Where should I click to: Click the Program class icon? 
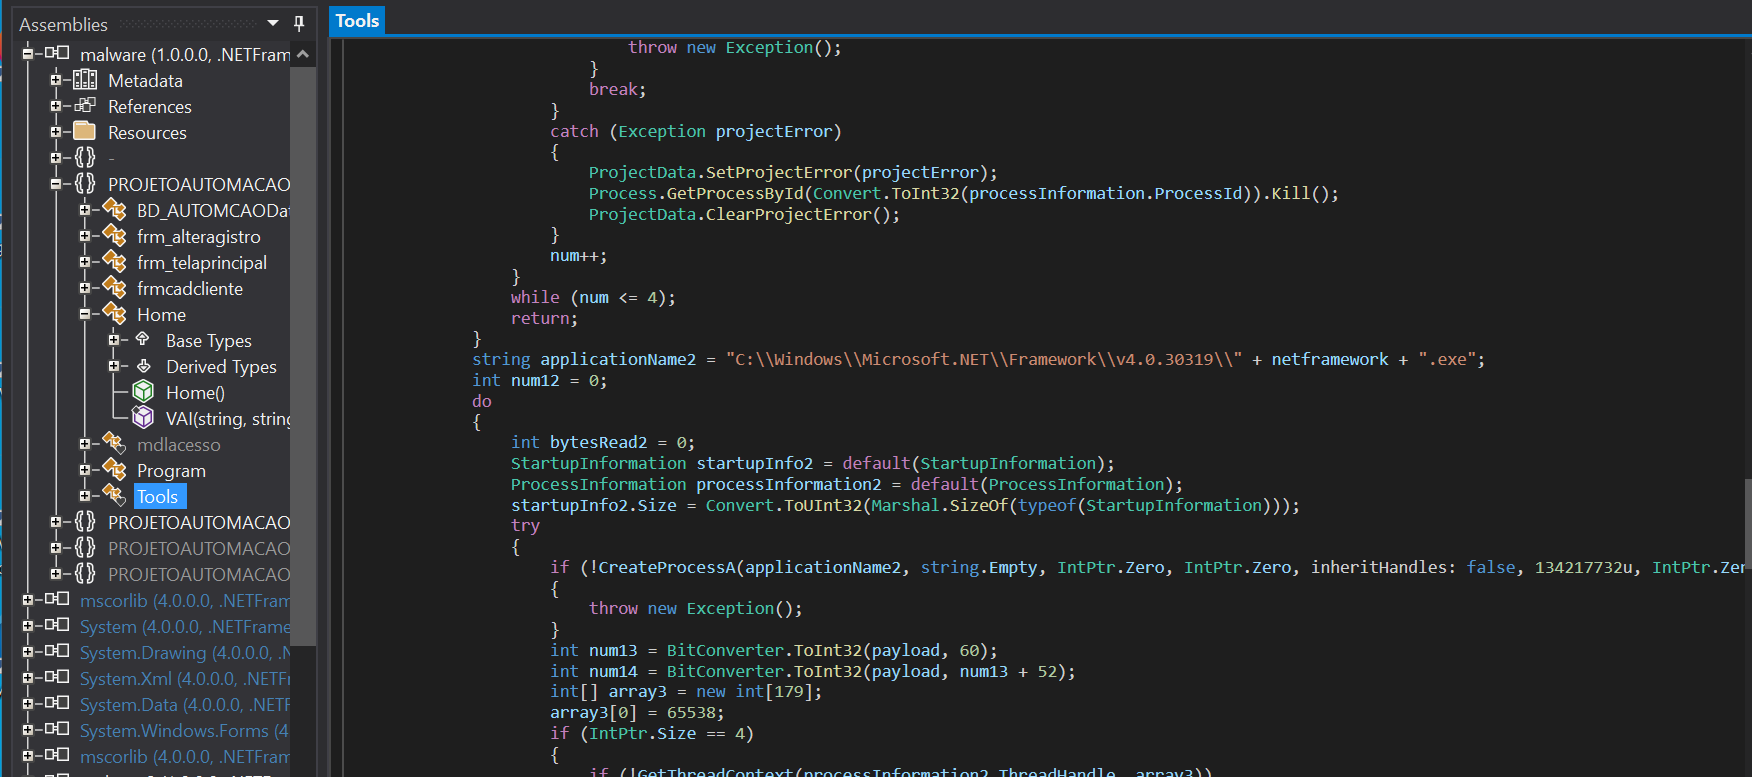click(114, 469)
